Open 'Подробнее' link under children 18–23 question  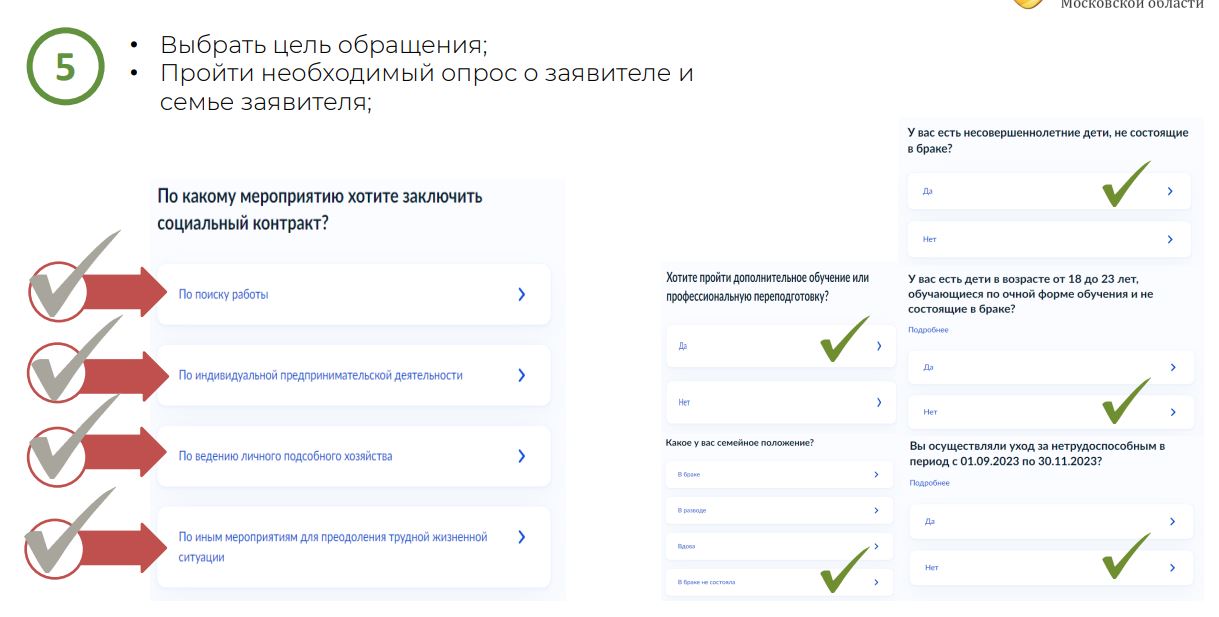coord(928,330)
